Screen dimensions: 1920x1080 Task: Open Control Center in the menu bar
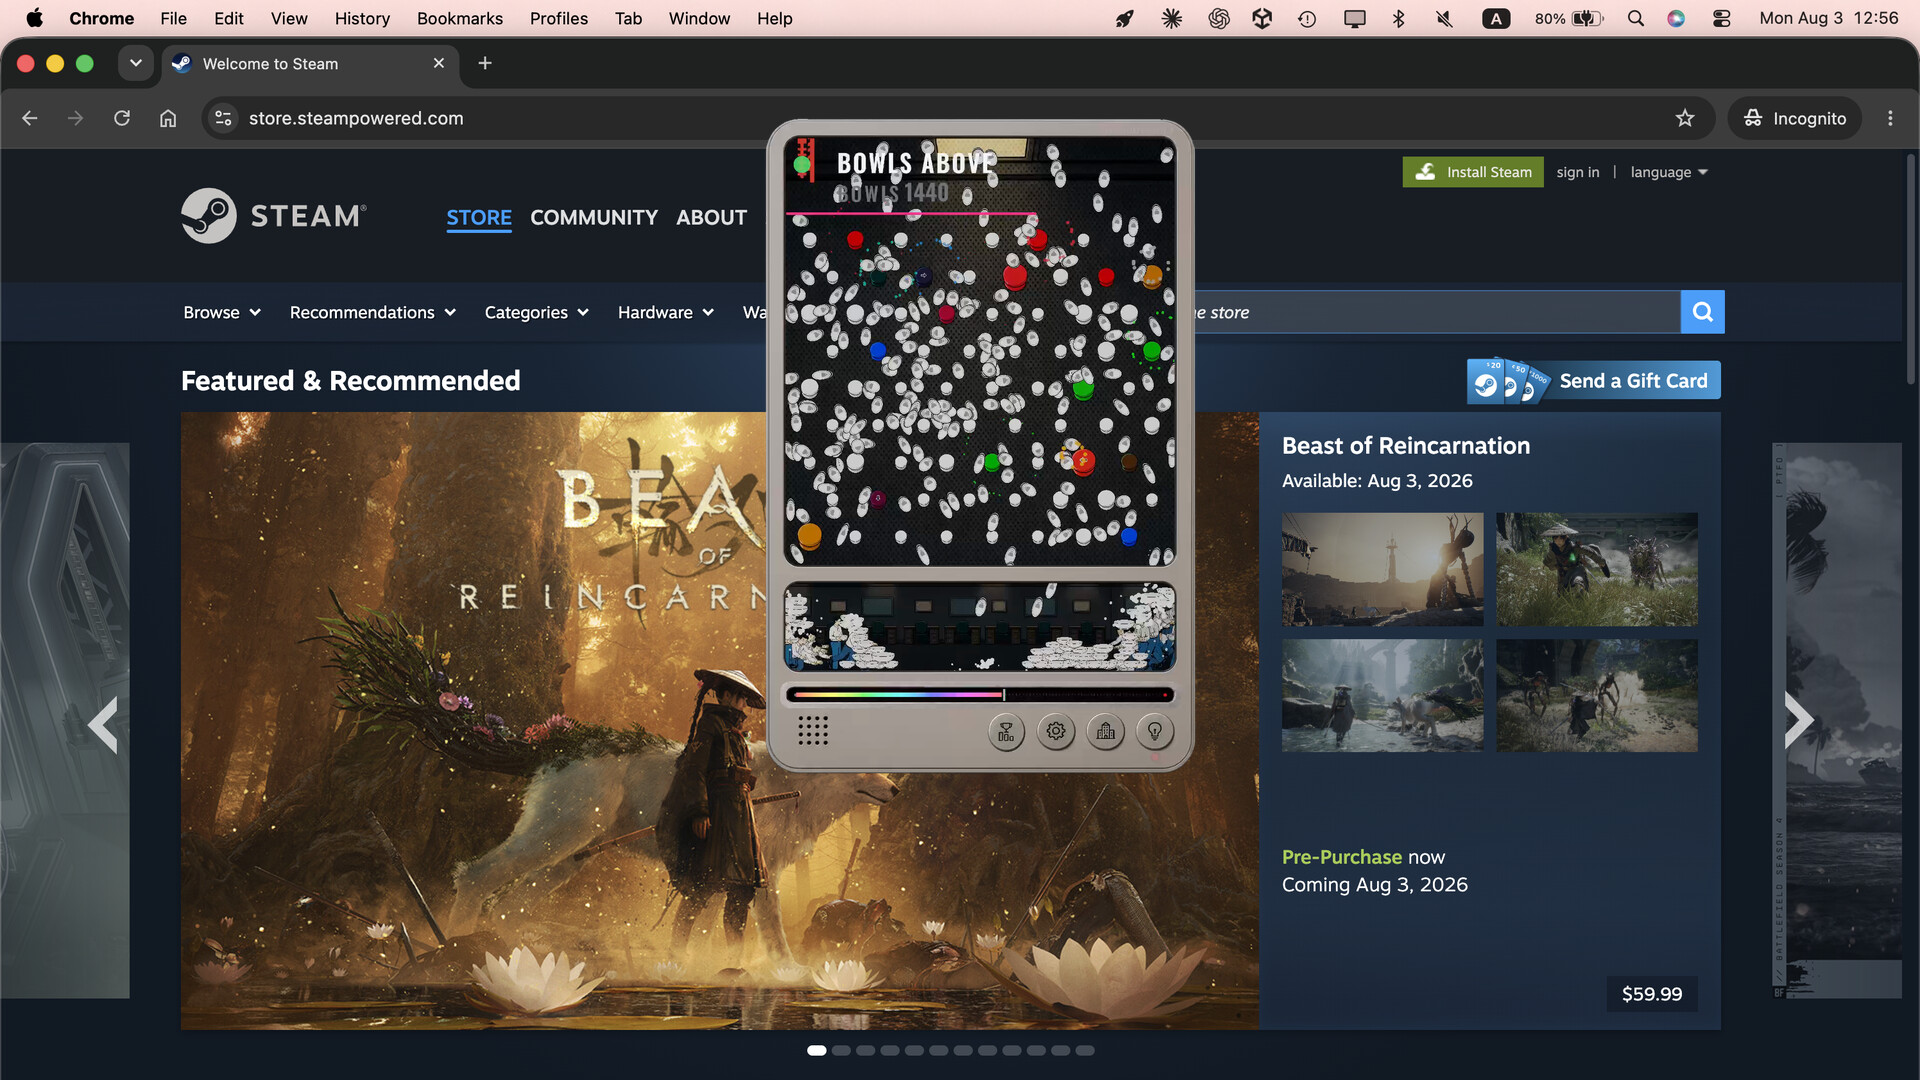(x=1722, y=18)
